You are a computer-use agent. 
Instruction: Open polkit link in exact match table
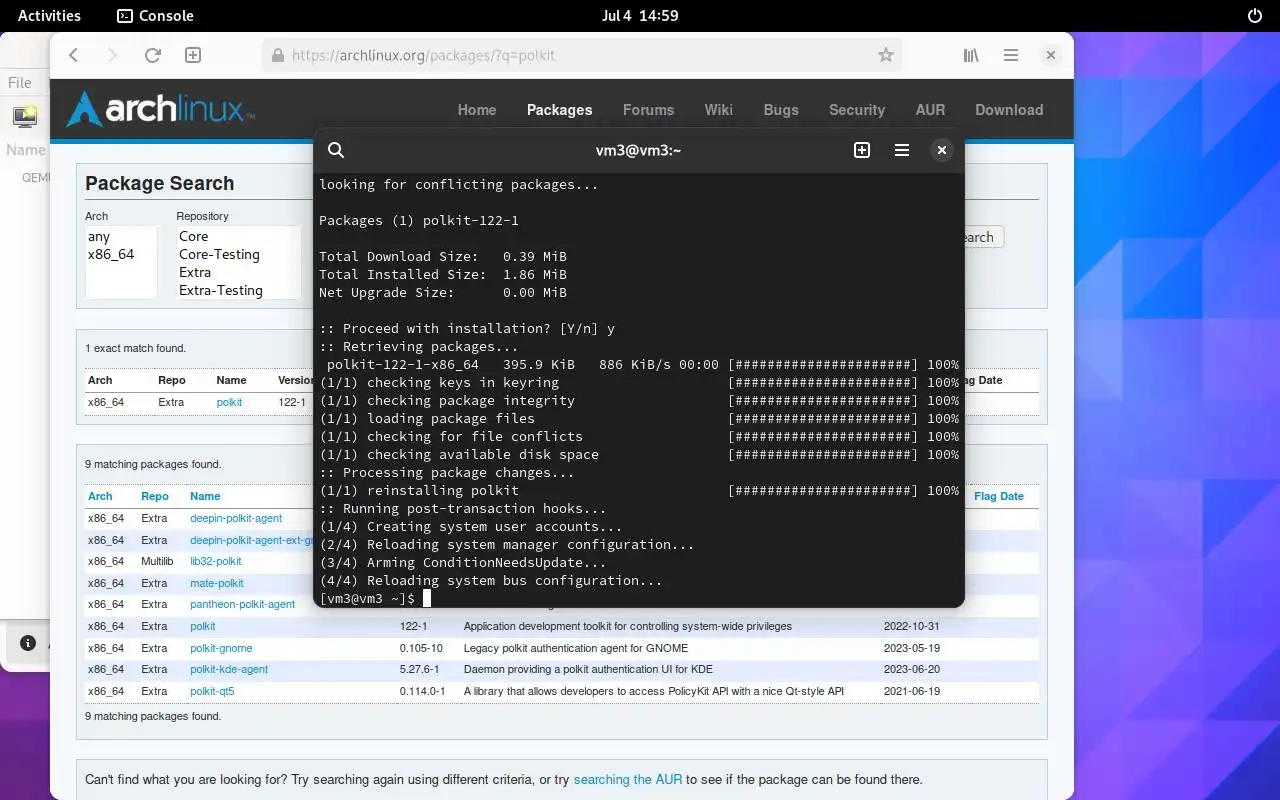tap(229, 402)
